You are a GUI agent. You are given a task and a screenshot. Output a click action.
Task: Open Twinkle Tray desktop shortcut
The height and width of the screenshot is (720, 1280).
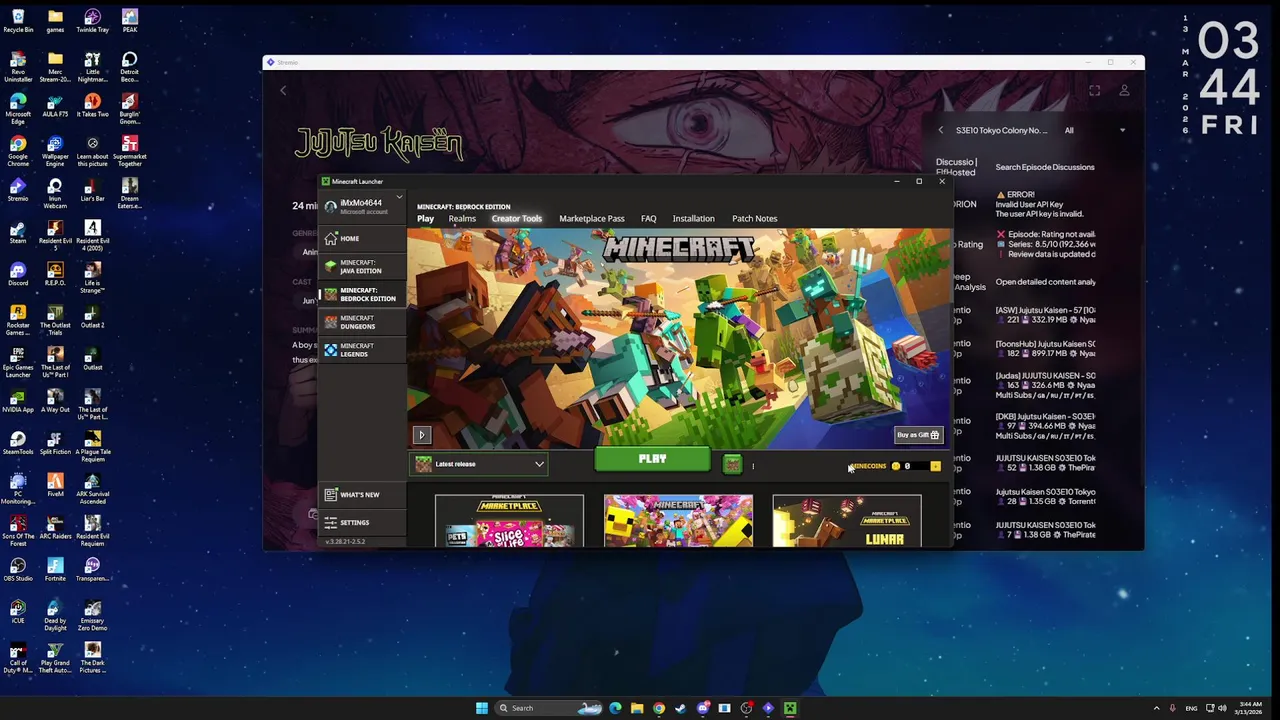[92, 21]
